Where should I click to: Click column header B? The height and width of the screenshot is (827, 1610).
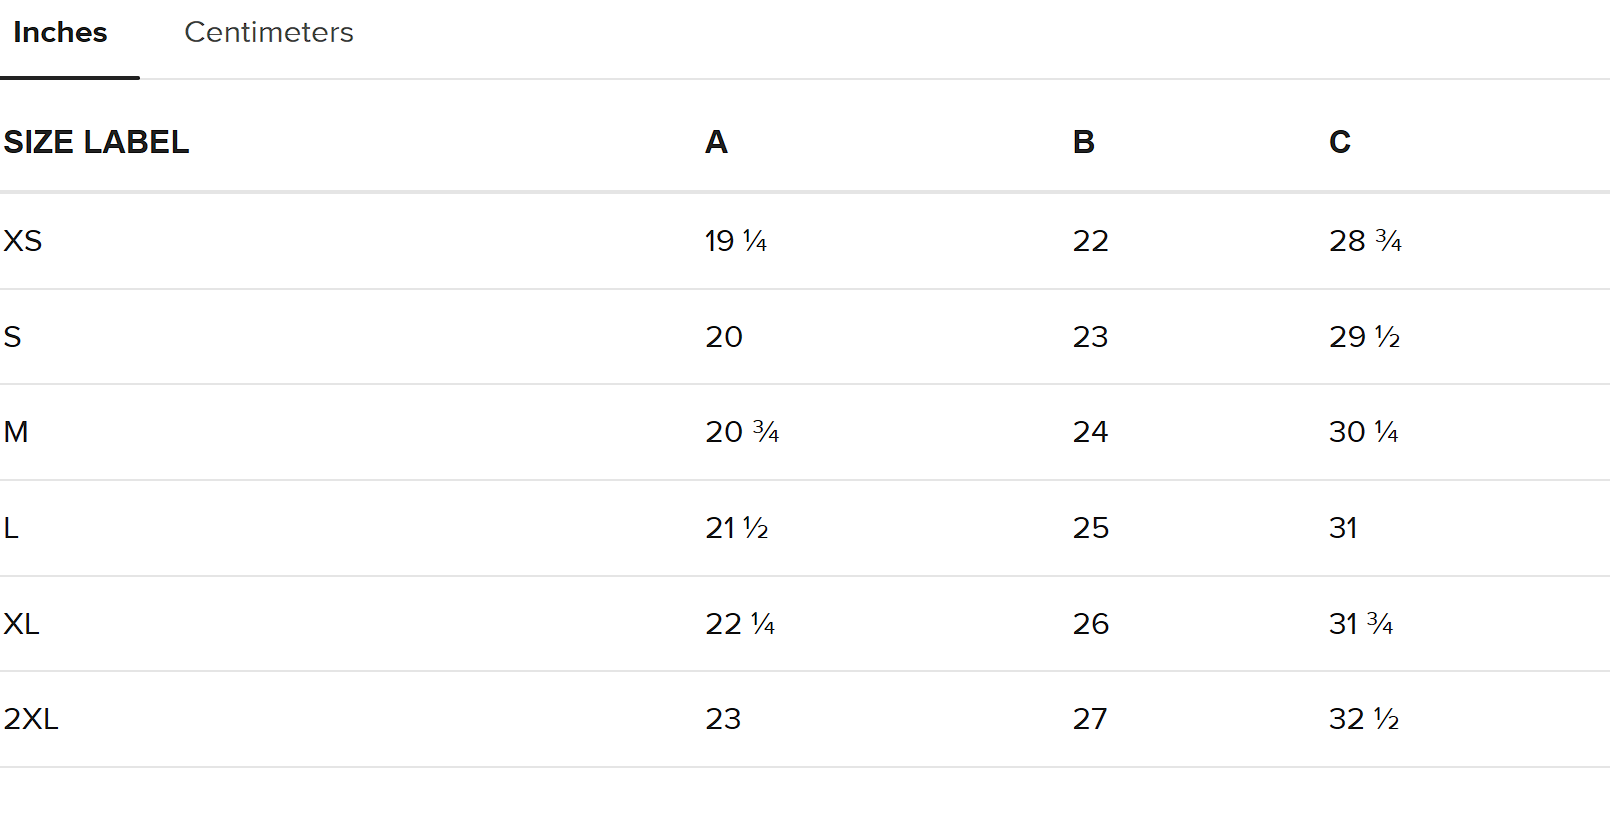[1083, 142]
